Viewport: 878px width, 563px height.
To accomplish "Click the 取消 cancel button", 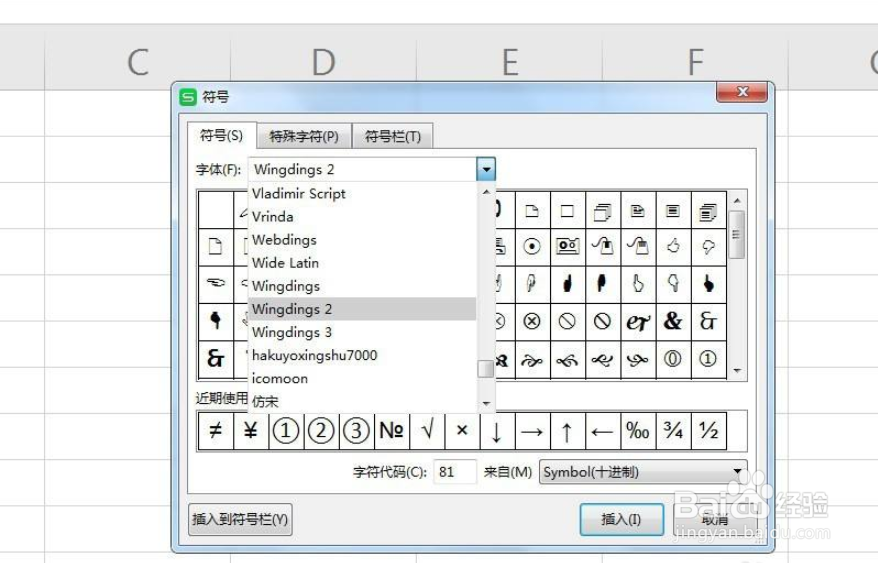I will (x=714, y=519).
